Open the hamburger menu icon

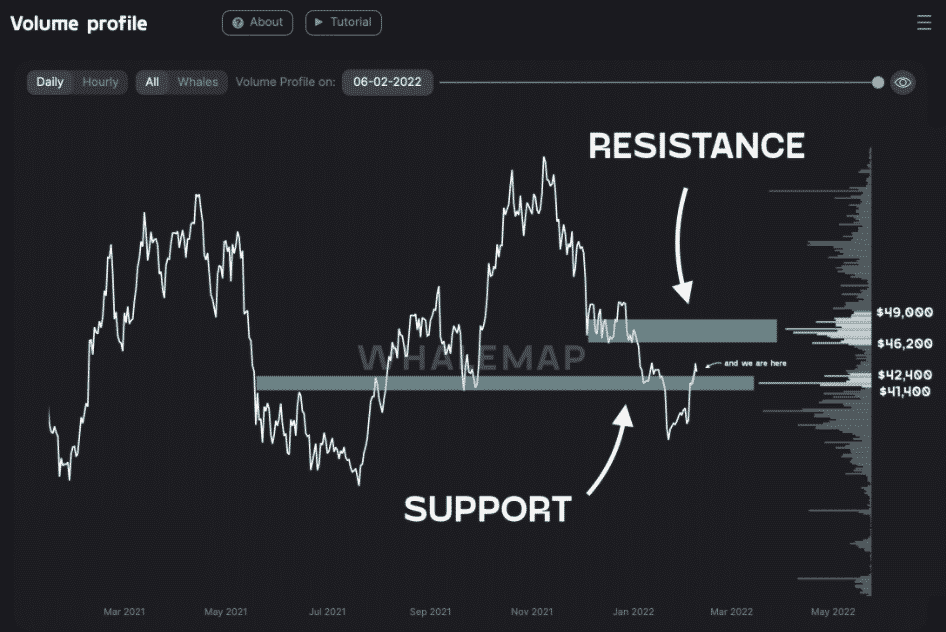923,22
